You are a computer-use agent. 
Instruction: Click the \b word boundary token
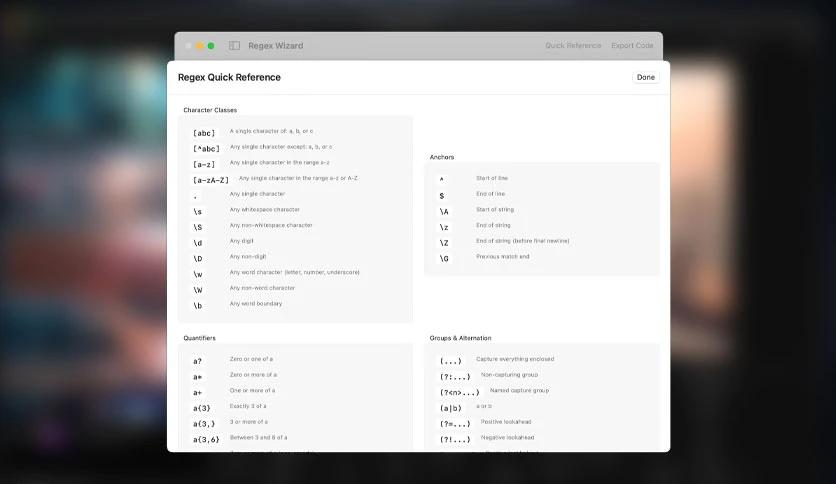click(198, 306)
